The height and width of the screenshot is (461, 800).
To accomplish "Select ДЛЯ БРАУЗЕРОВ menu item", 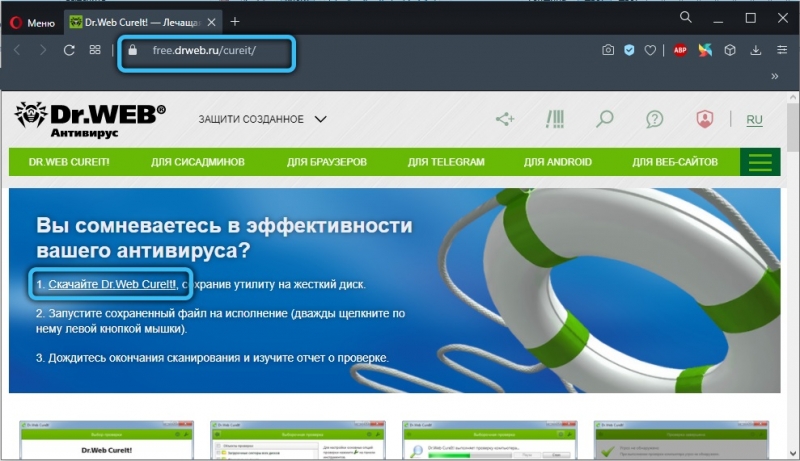I will click(327, 162).
